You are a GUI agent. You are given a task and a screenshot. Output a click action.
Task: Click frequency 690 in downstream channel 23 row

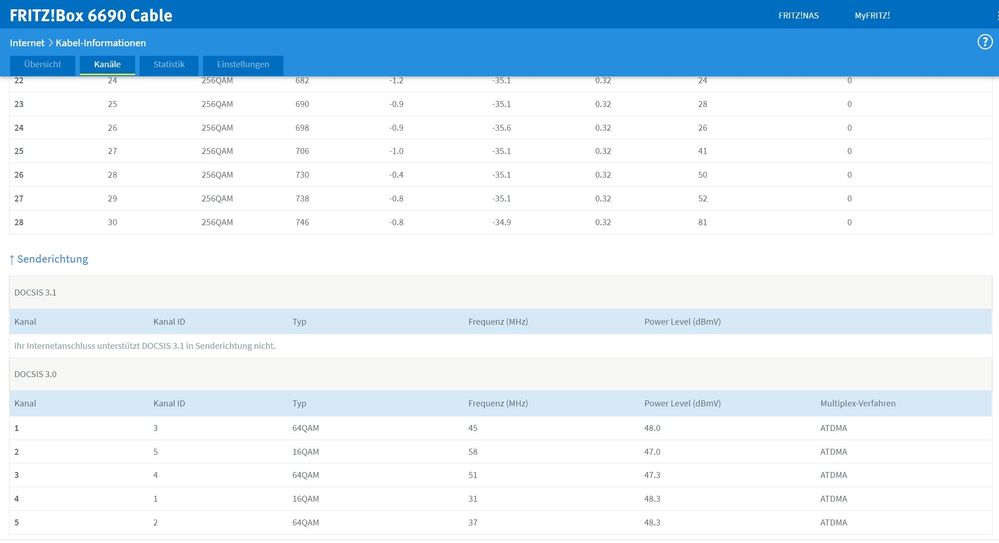[302, 104]
